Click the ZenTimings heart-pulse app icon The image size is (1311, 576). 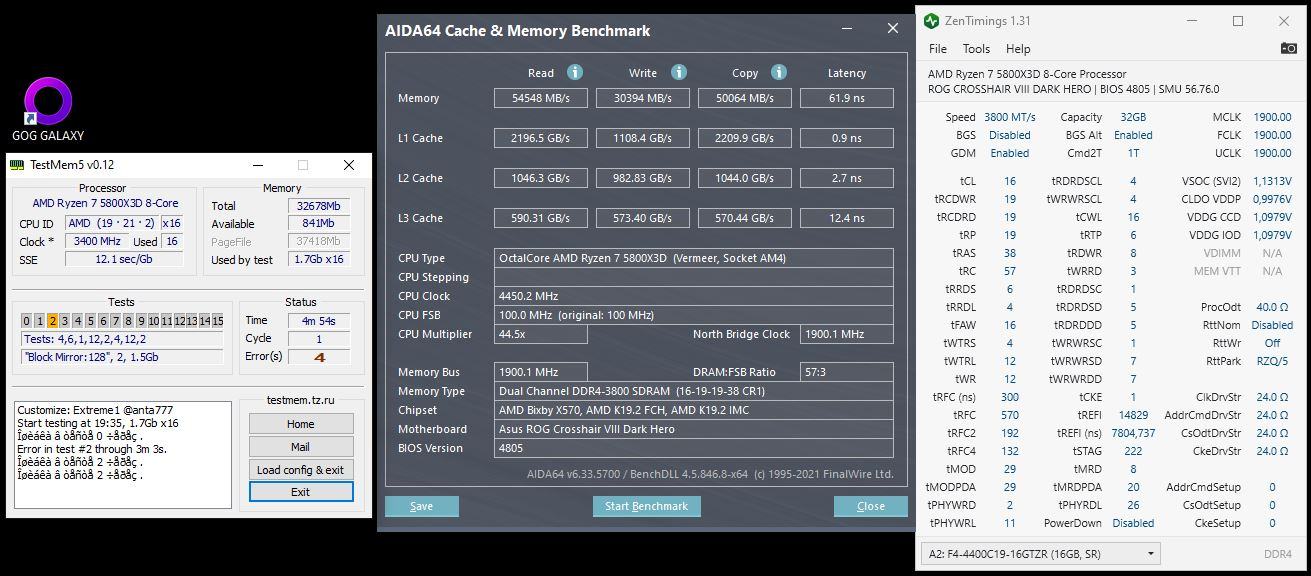(x=932, y=21)
